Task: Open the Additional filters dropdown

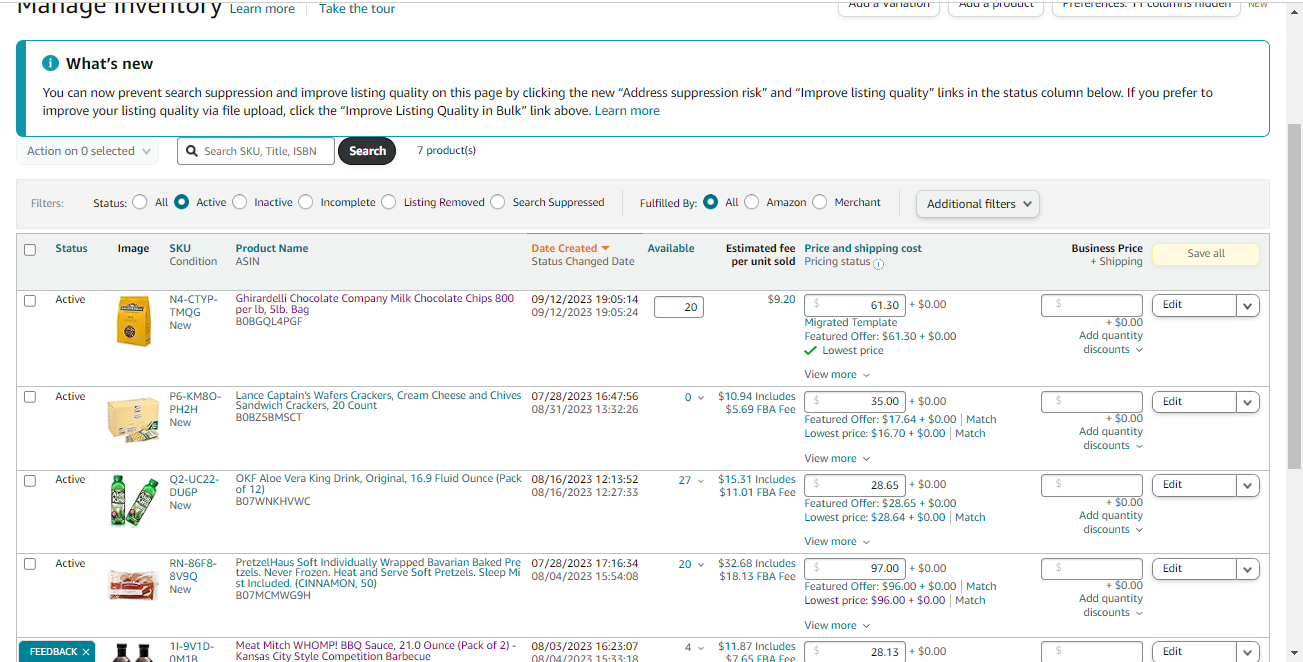Action: pos(977,204)
